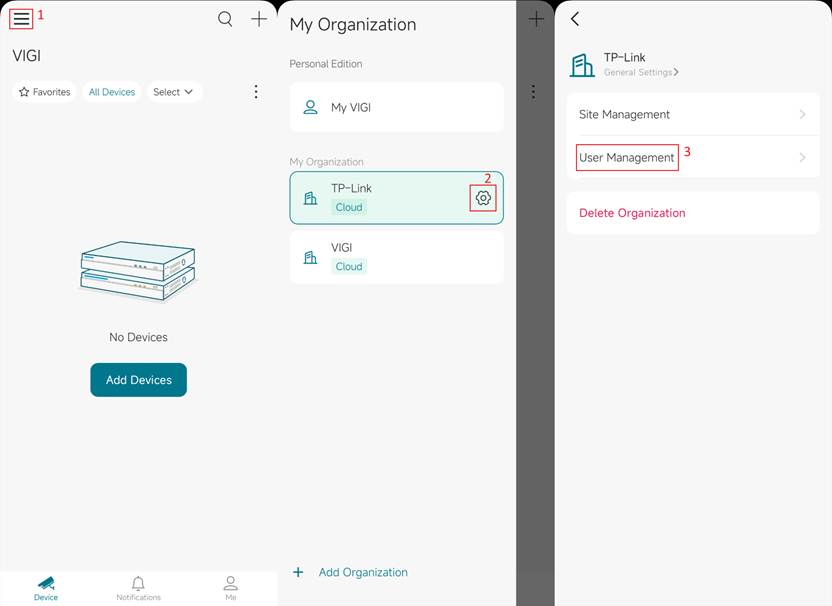Expand the Select dropdown
This screenshot has height=606, width=832.
174,92
